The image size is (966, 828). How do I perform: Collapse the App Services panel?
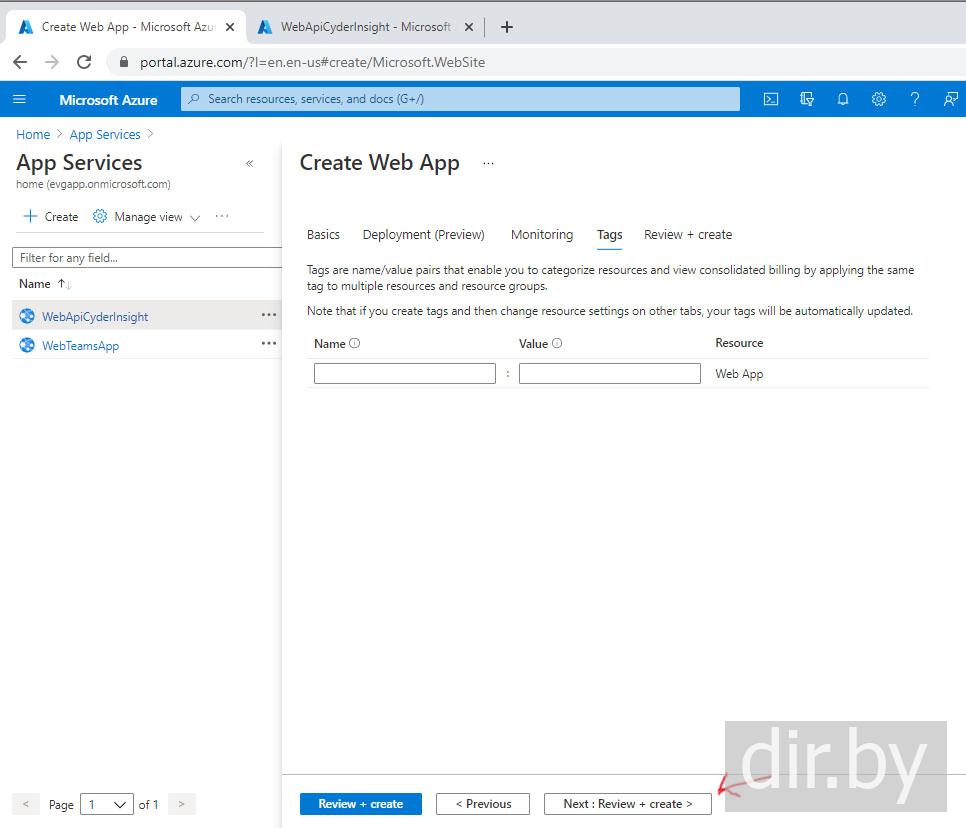249,164
